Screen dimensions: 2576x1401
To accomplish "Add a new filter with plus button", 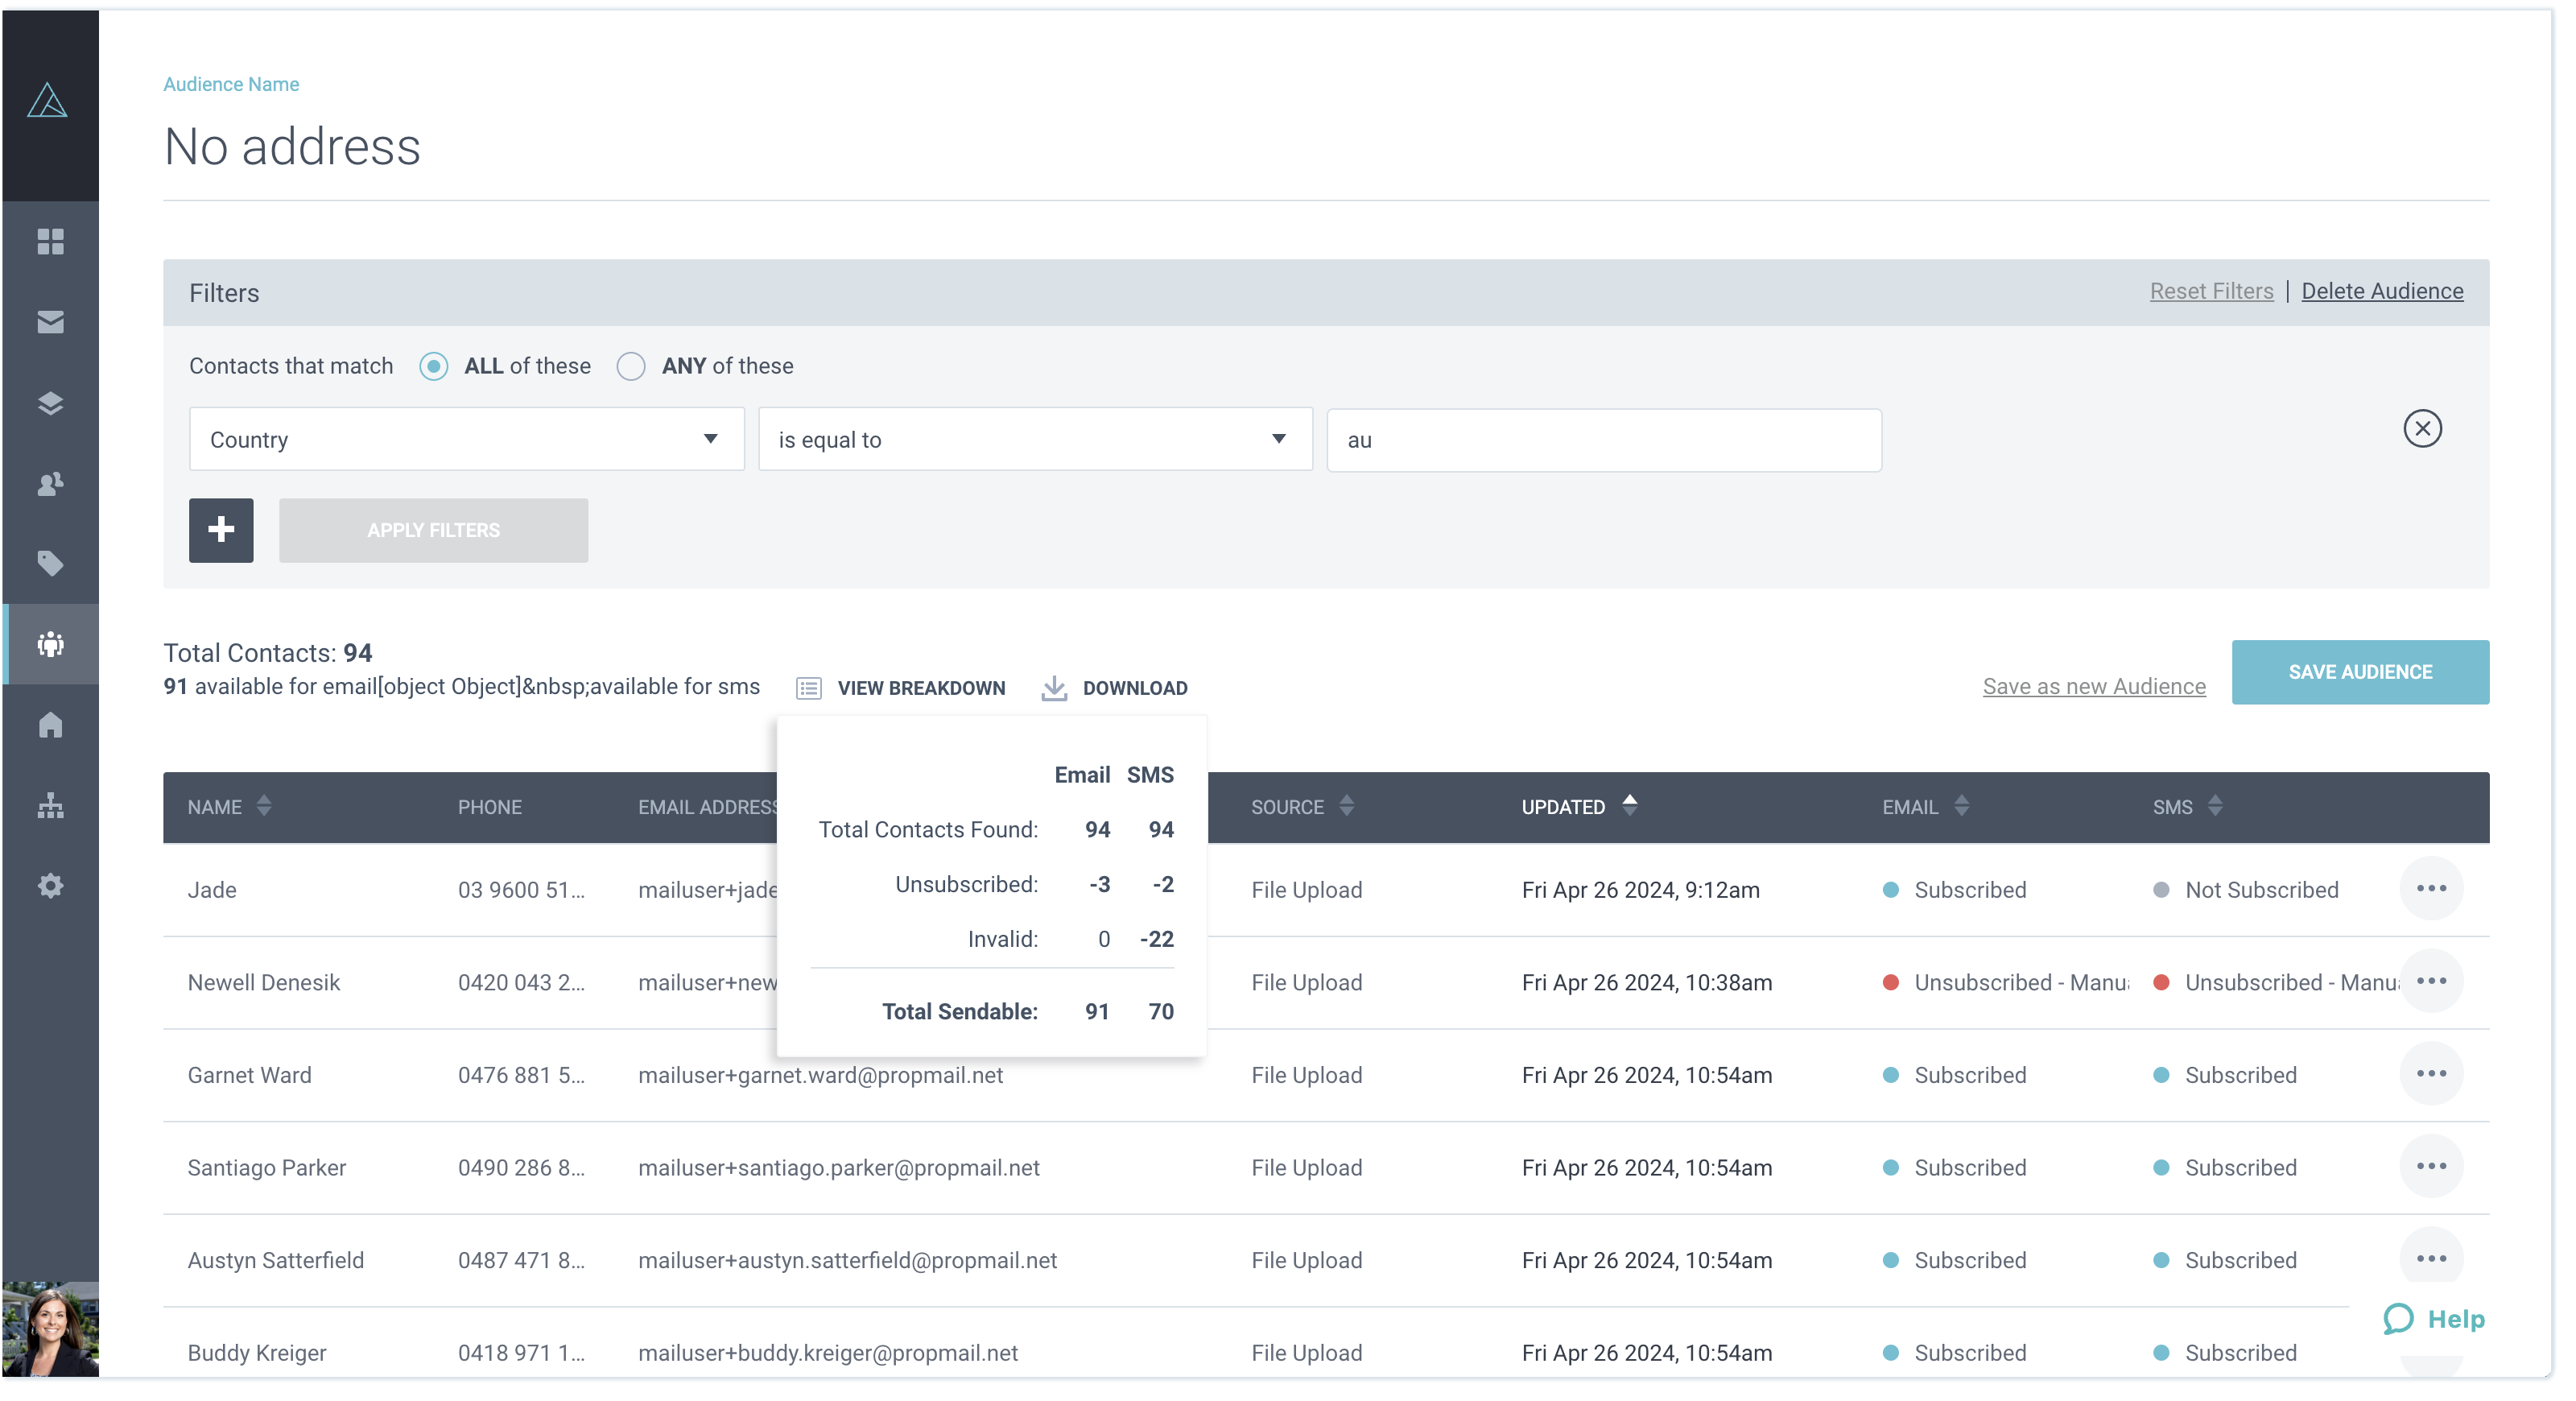I will (x=221, y=530).
